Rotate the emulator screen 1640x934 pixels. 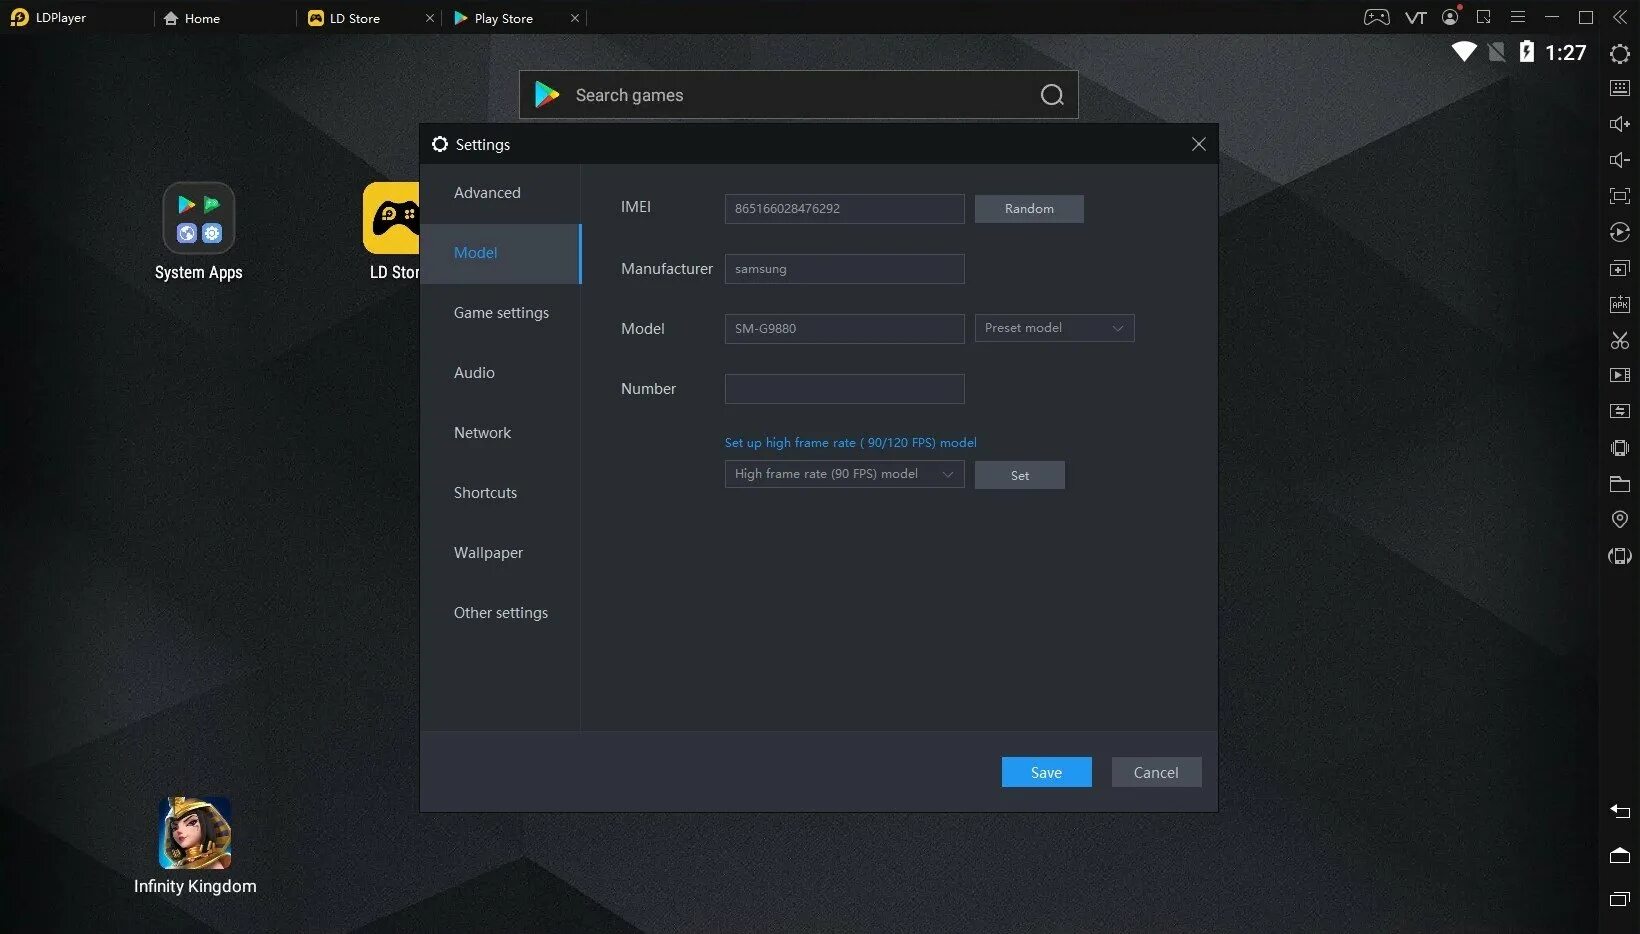click(1619, 555)
